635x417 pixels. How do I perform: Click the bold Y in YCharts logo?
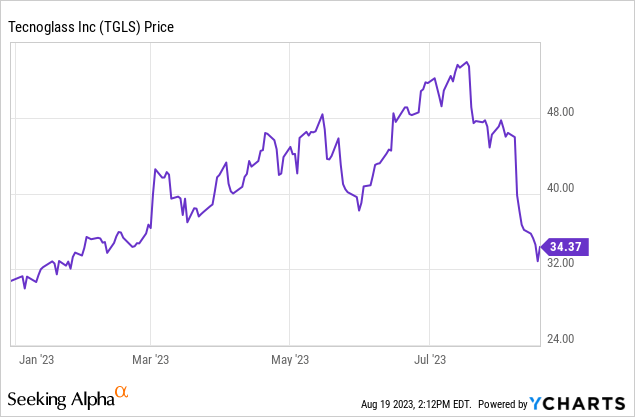click(x=537, y=403)
